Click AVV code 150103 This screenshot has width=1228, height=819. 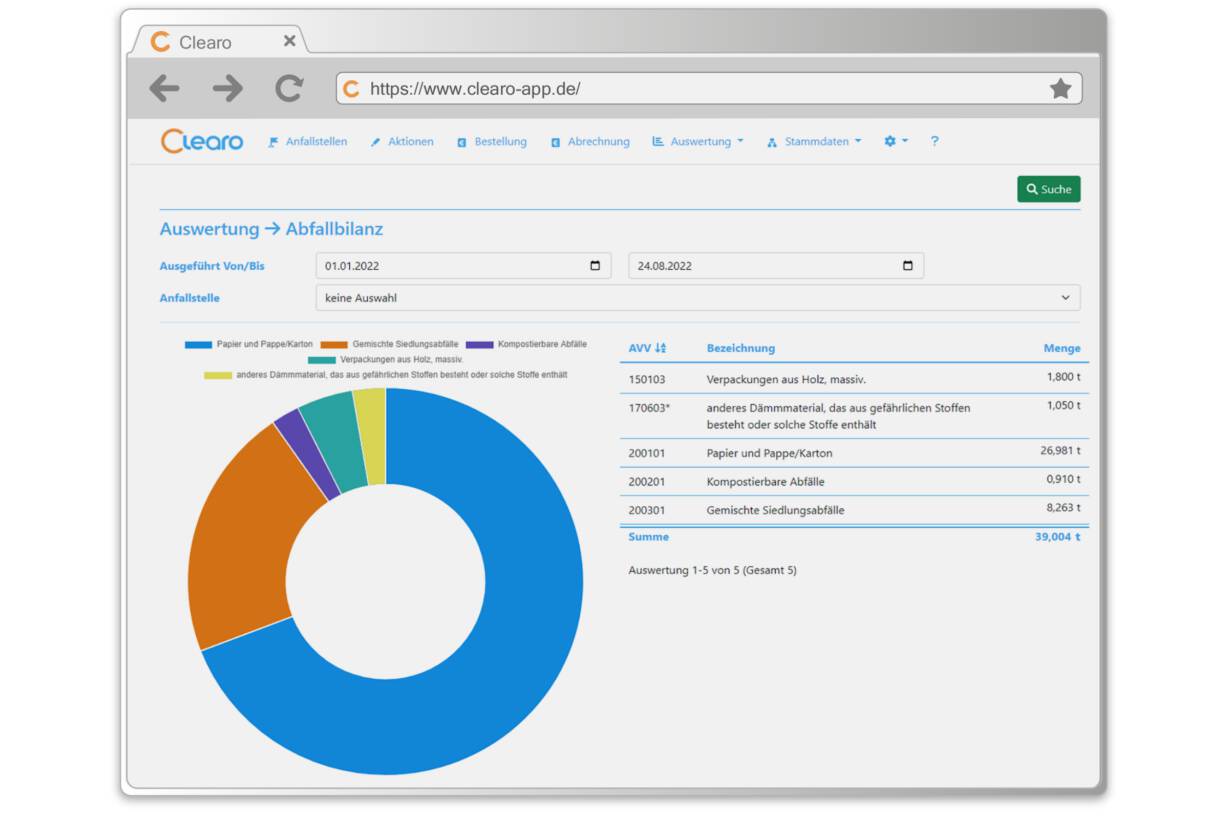coord(647,380)
